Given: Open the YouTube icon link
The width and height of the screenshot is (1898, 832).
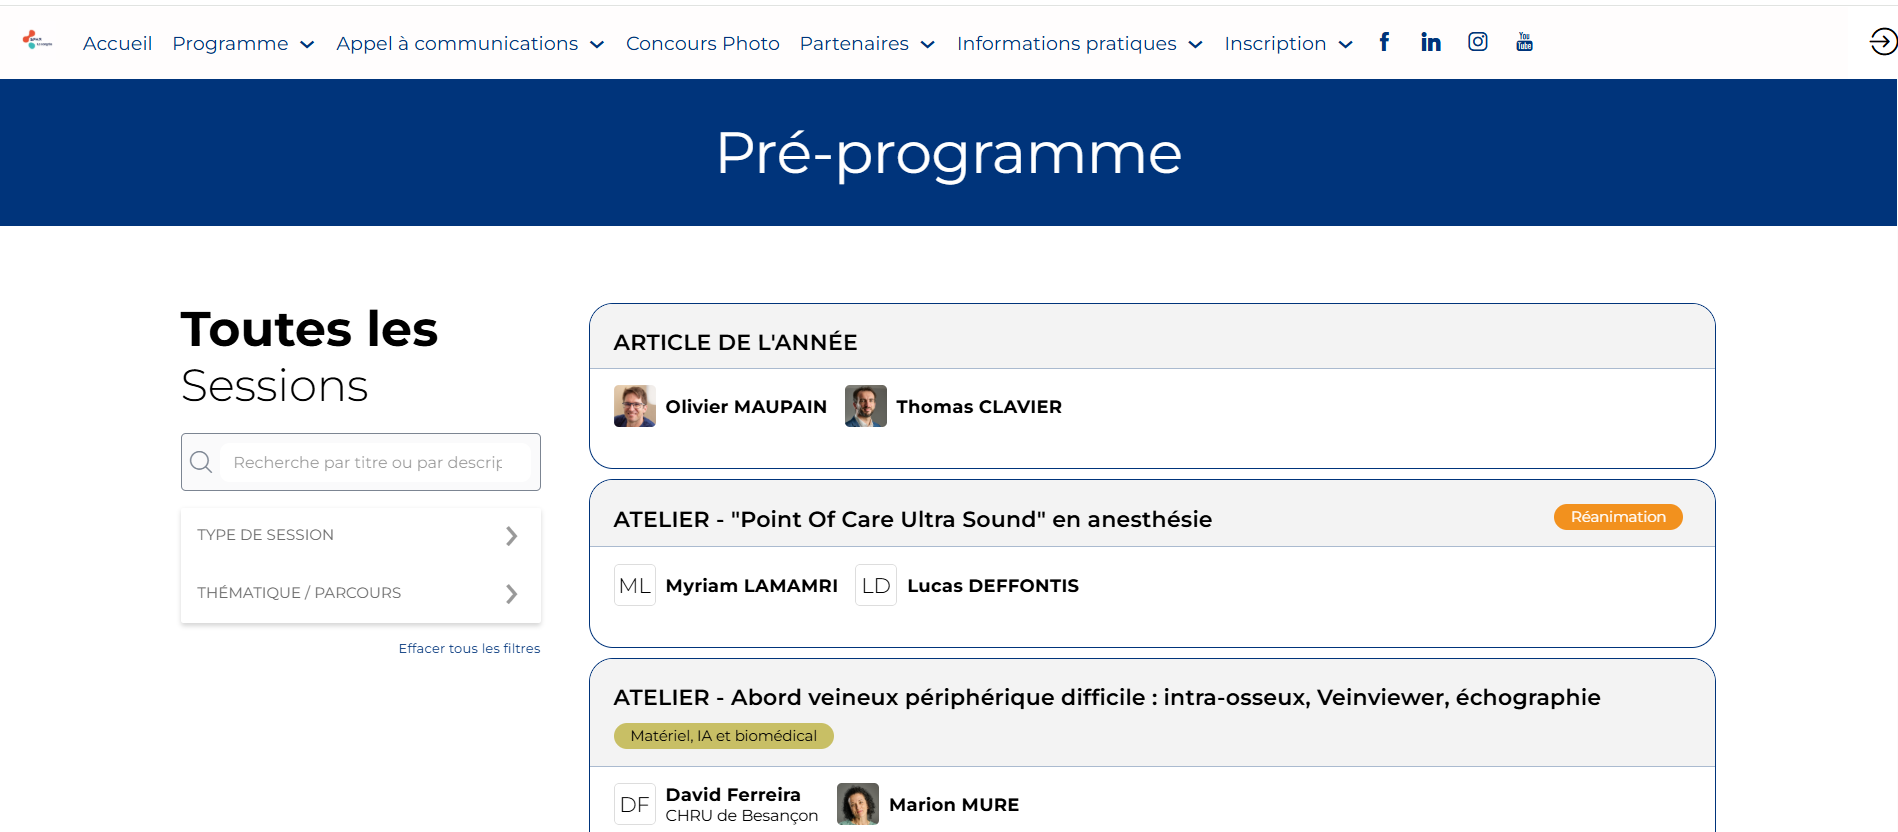Looking at the screenshot, I should [1524, 42].
